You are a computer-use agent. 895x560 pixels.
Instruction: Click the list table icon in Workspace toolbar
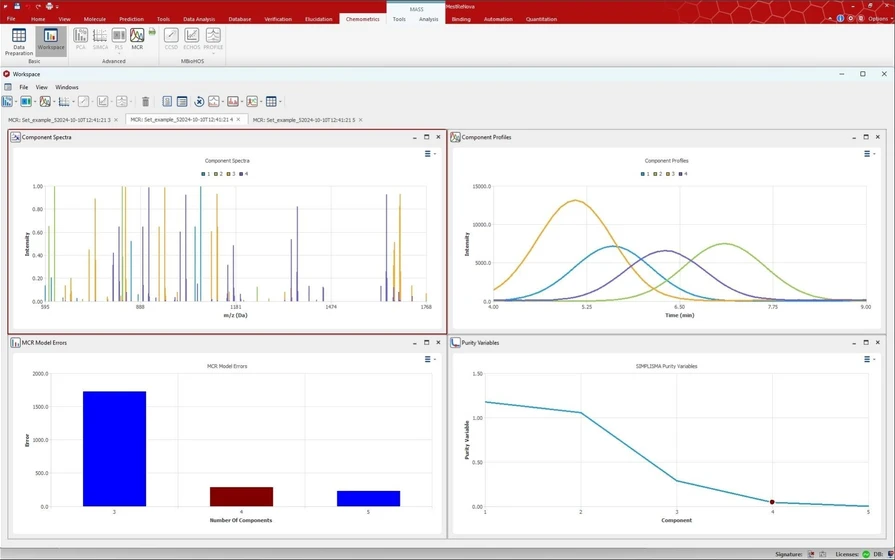[x=182, y=102]
